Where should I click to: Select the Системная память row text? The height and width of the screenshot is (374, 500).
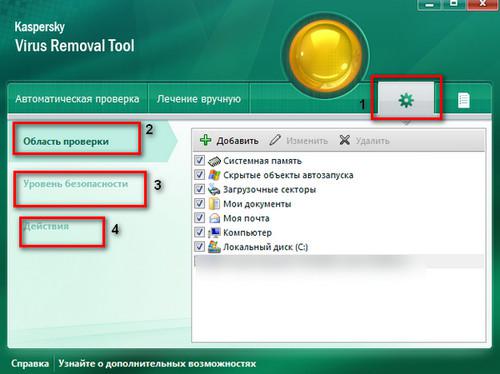[262, 161]
